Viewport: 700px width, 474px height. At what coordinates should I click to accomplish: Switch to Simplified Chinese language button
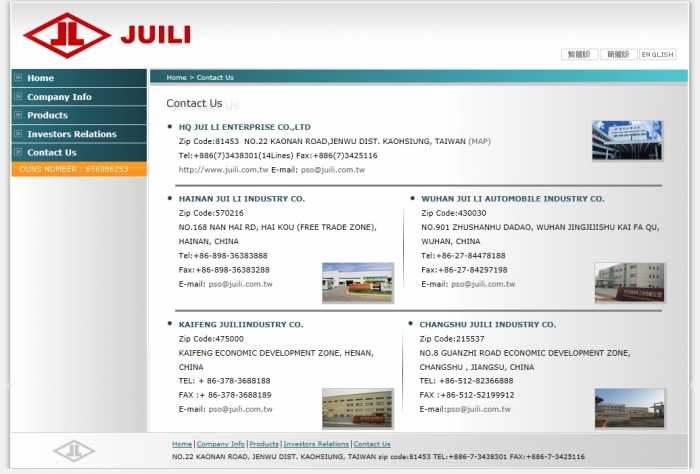[618, 54]
